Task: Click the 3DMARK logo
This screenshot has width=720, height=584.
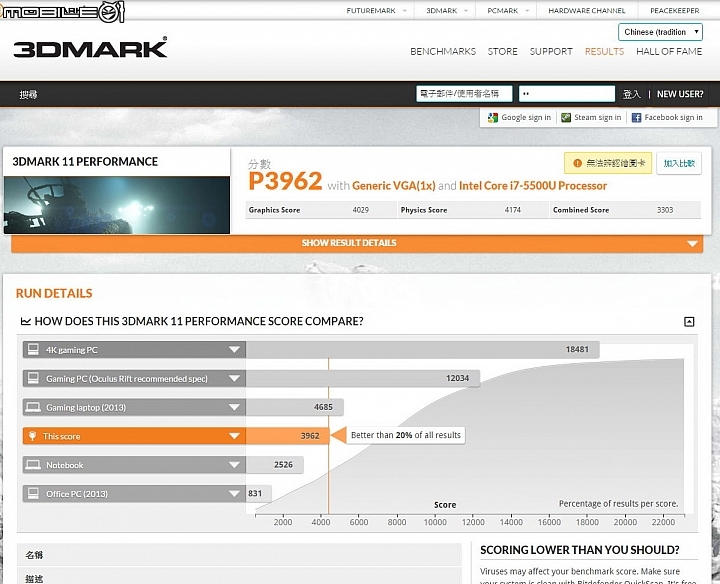Action: (x=90, y=48)
